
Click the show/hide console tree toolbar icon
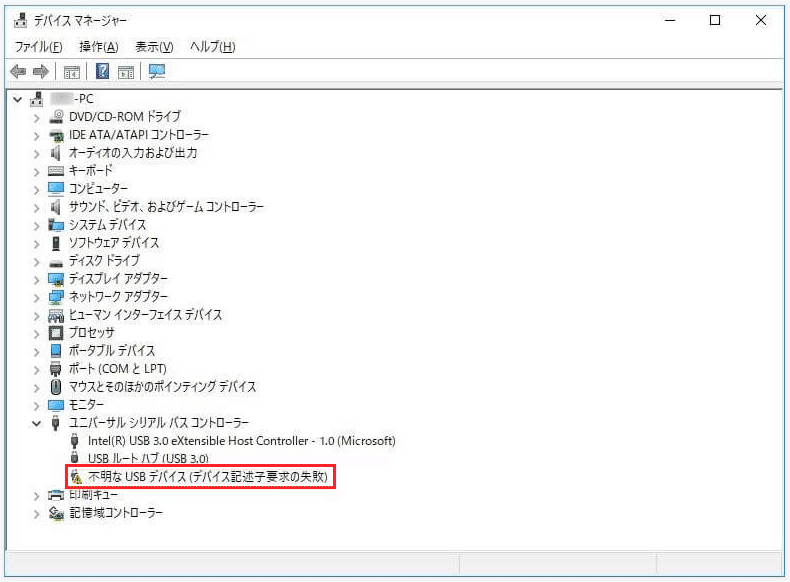72,72
